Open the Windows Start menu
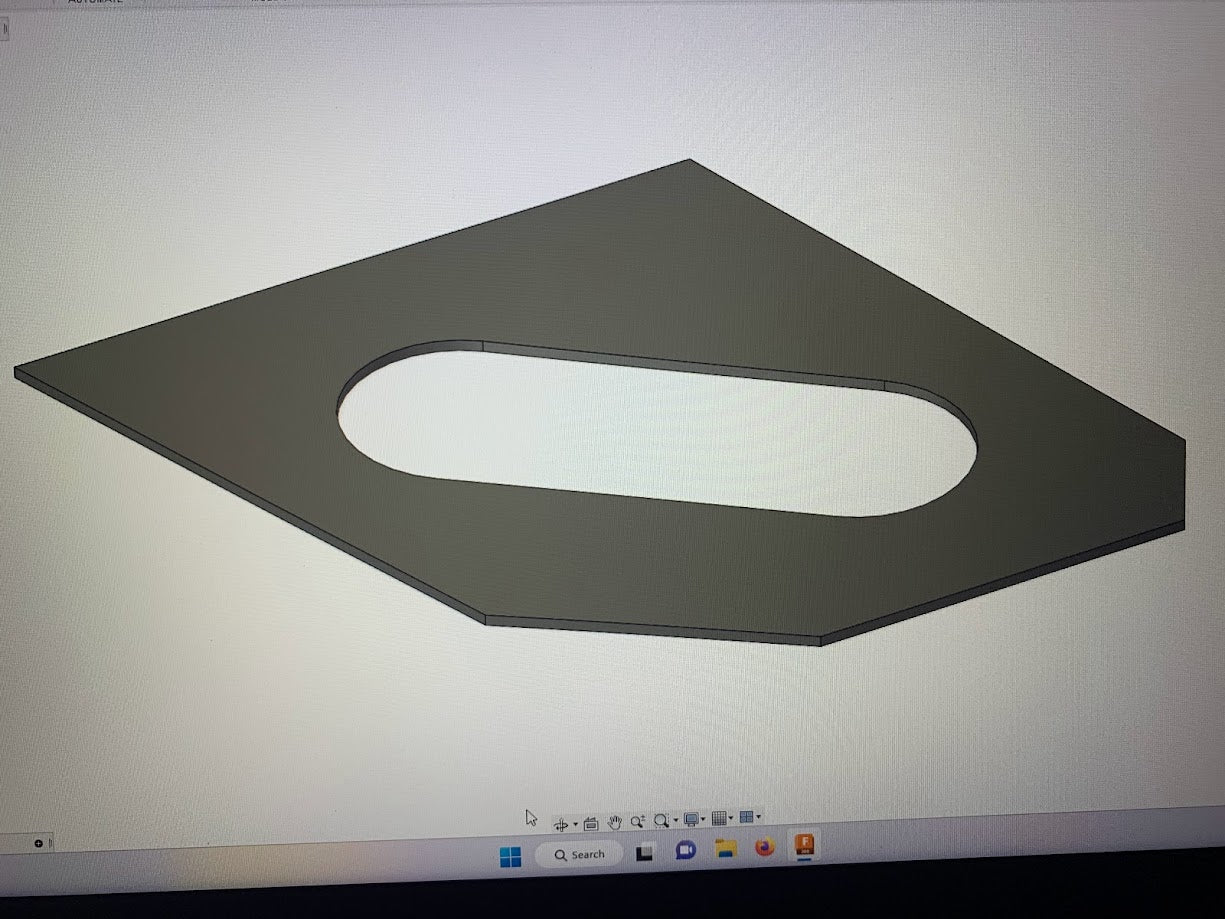 pos(510,857)
